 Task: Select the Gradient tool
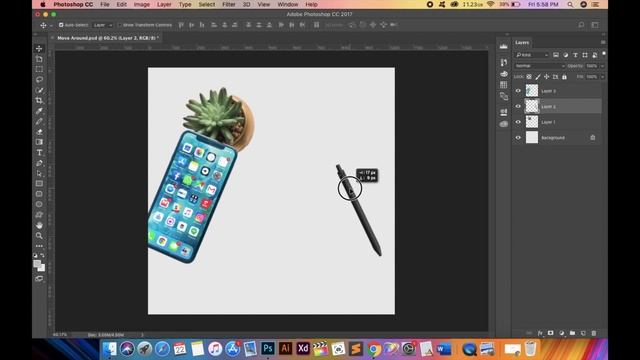point(39,142)
